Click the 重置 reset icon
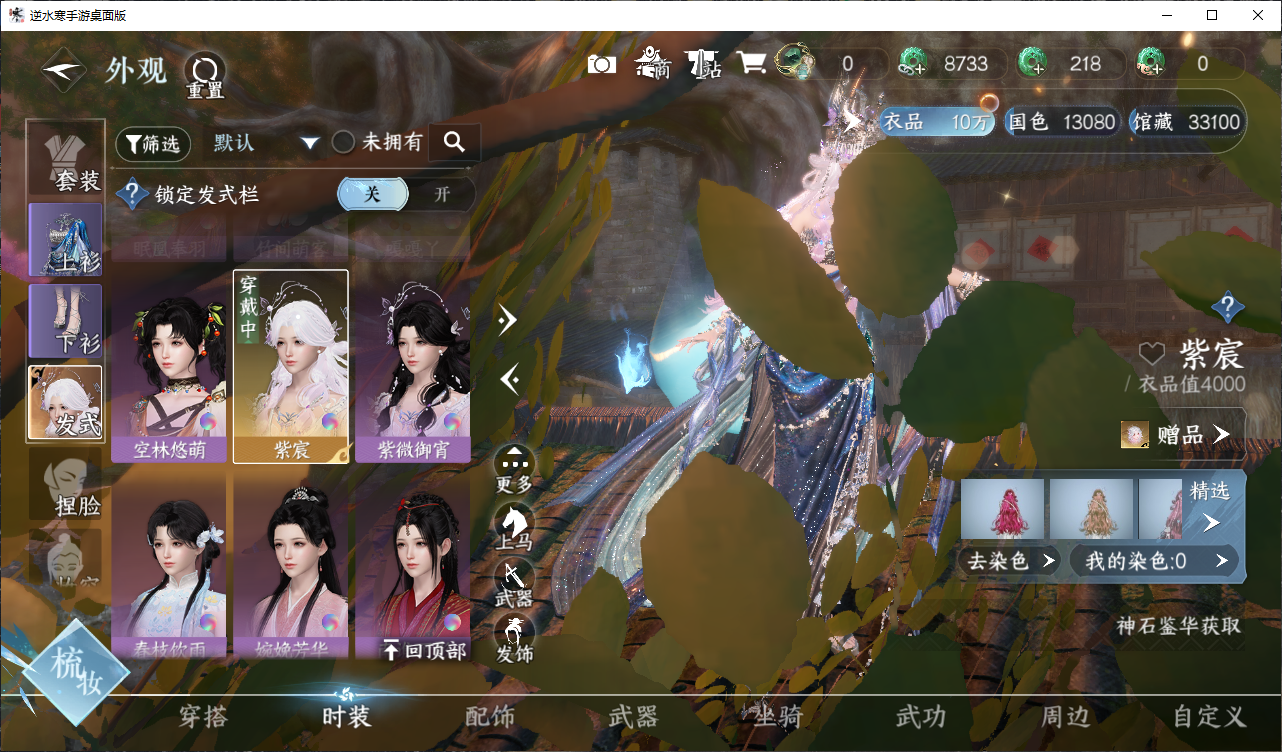The height and width of the screenshot is (752, 1282). click(205, 75)
